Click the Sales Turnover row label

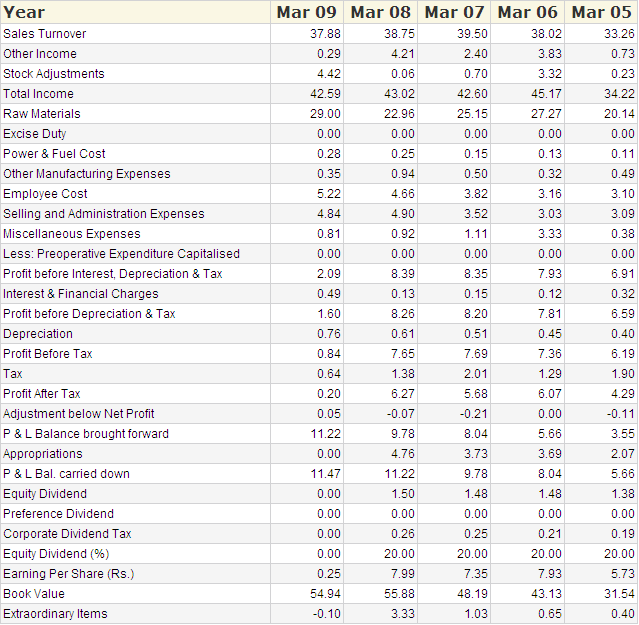coord(45,34)
